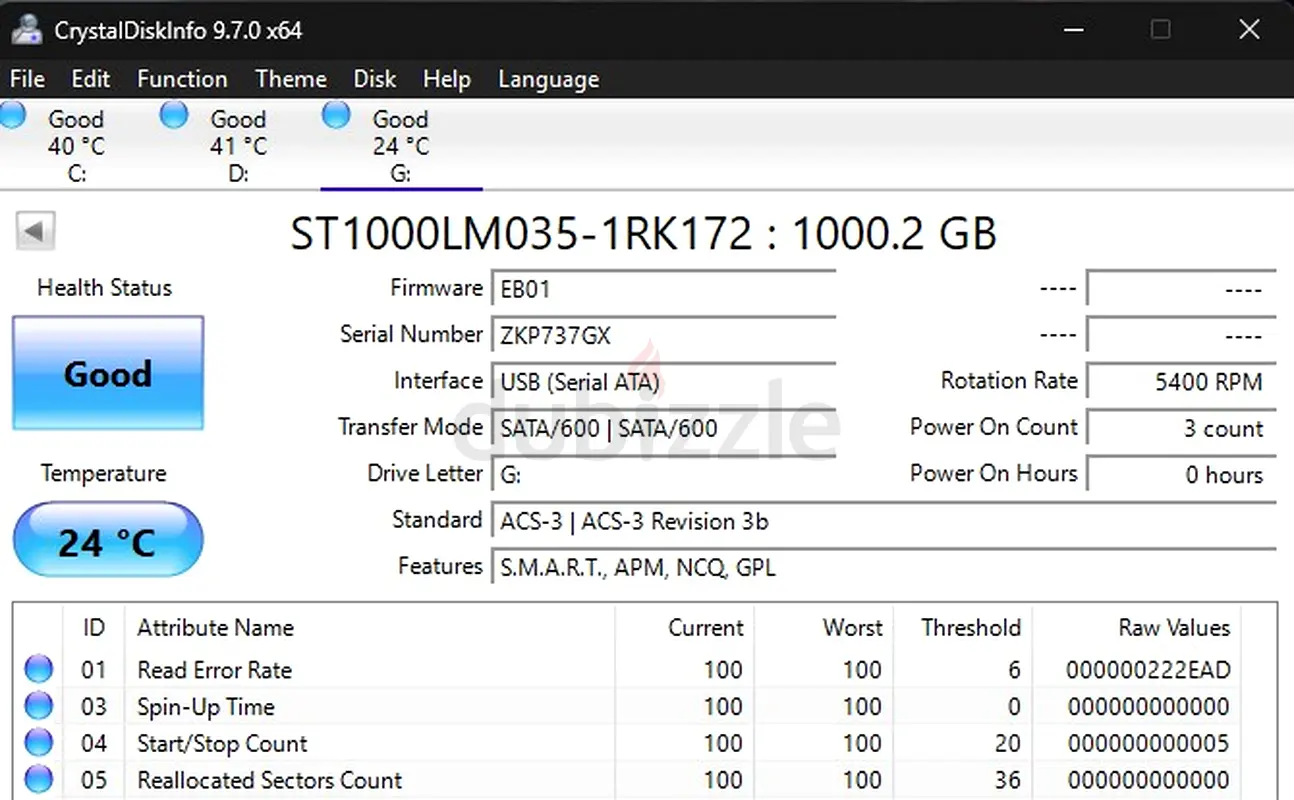
Task: Click status orb for Reallocated Sectors Count
Action: [38, 779]
